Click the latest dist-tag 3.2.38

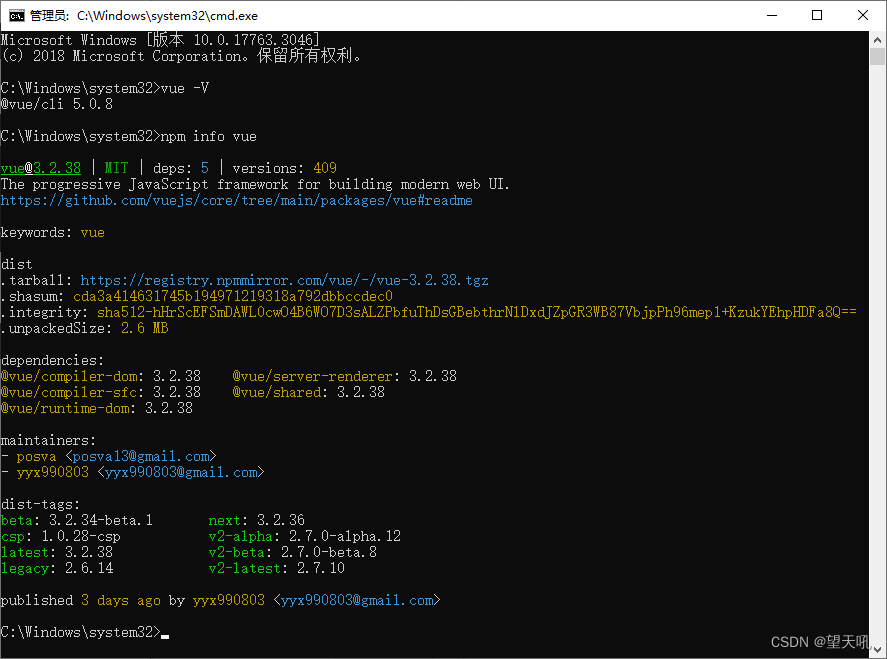(57, 552)
